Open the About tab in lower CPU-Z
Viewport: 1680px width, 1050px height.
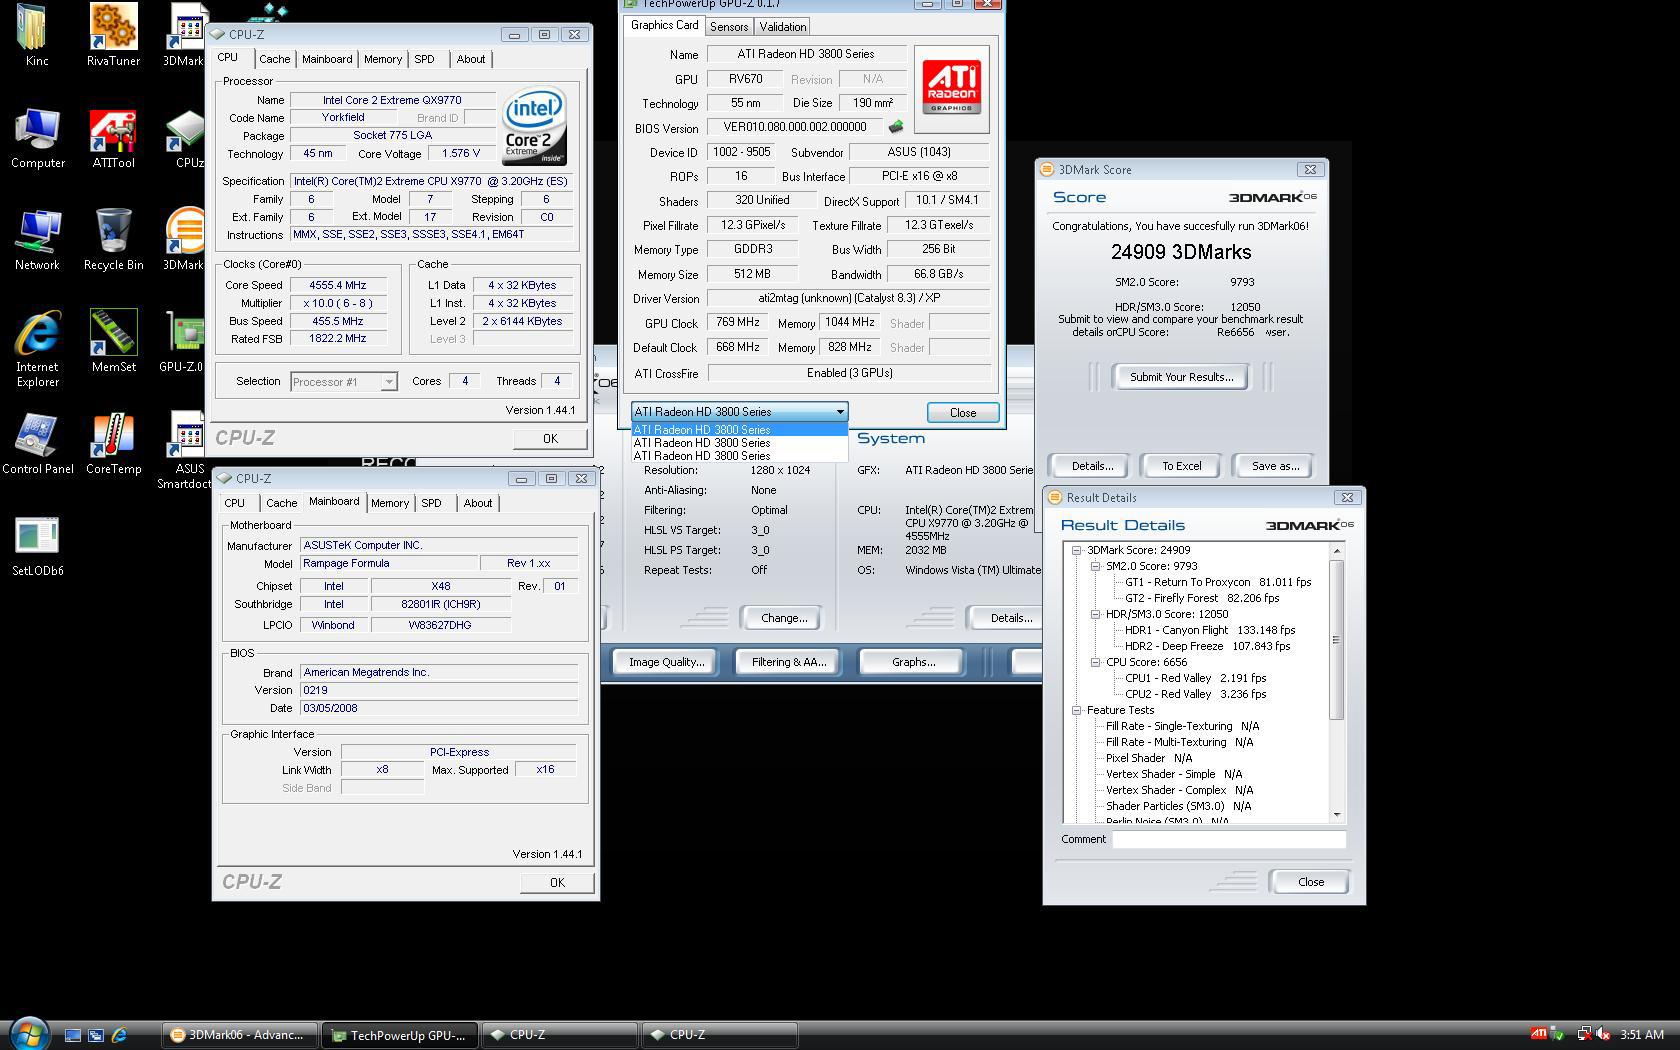pos(478,503)
